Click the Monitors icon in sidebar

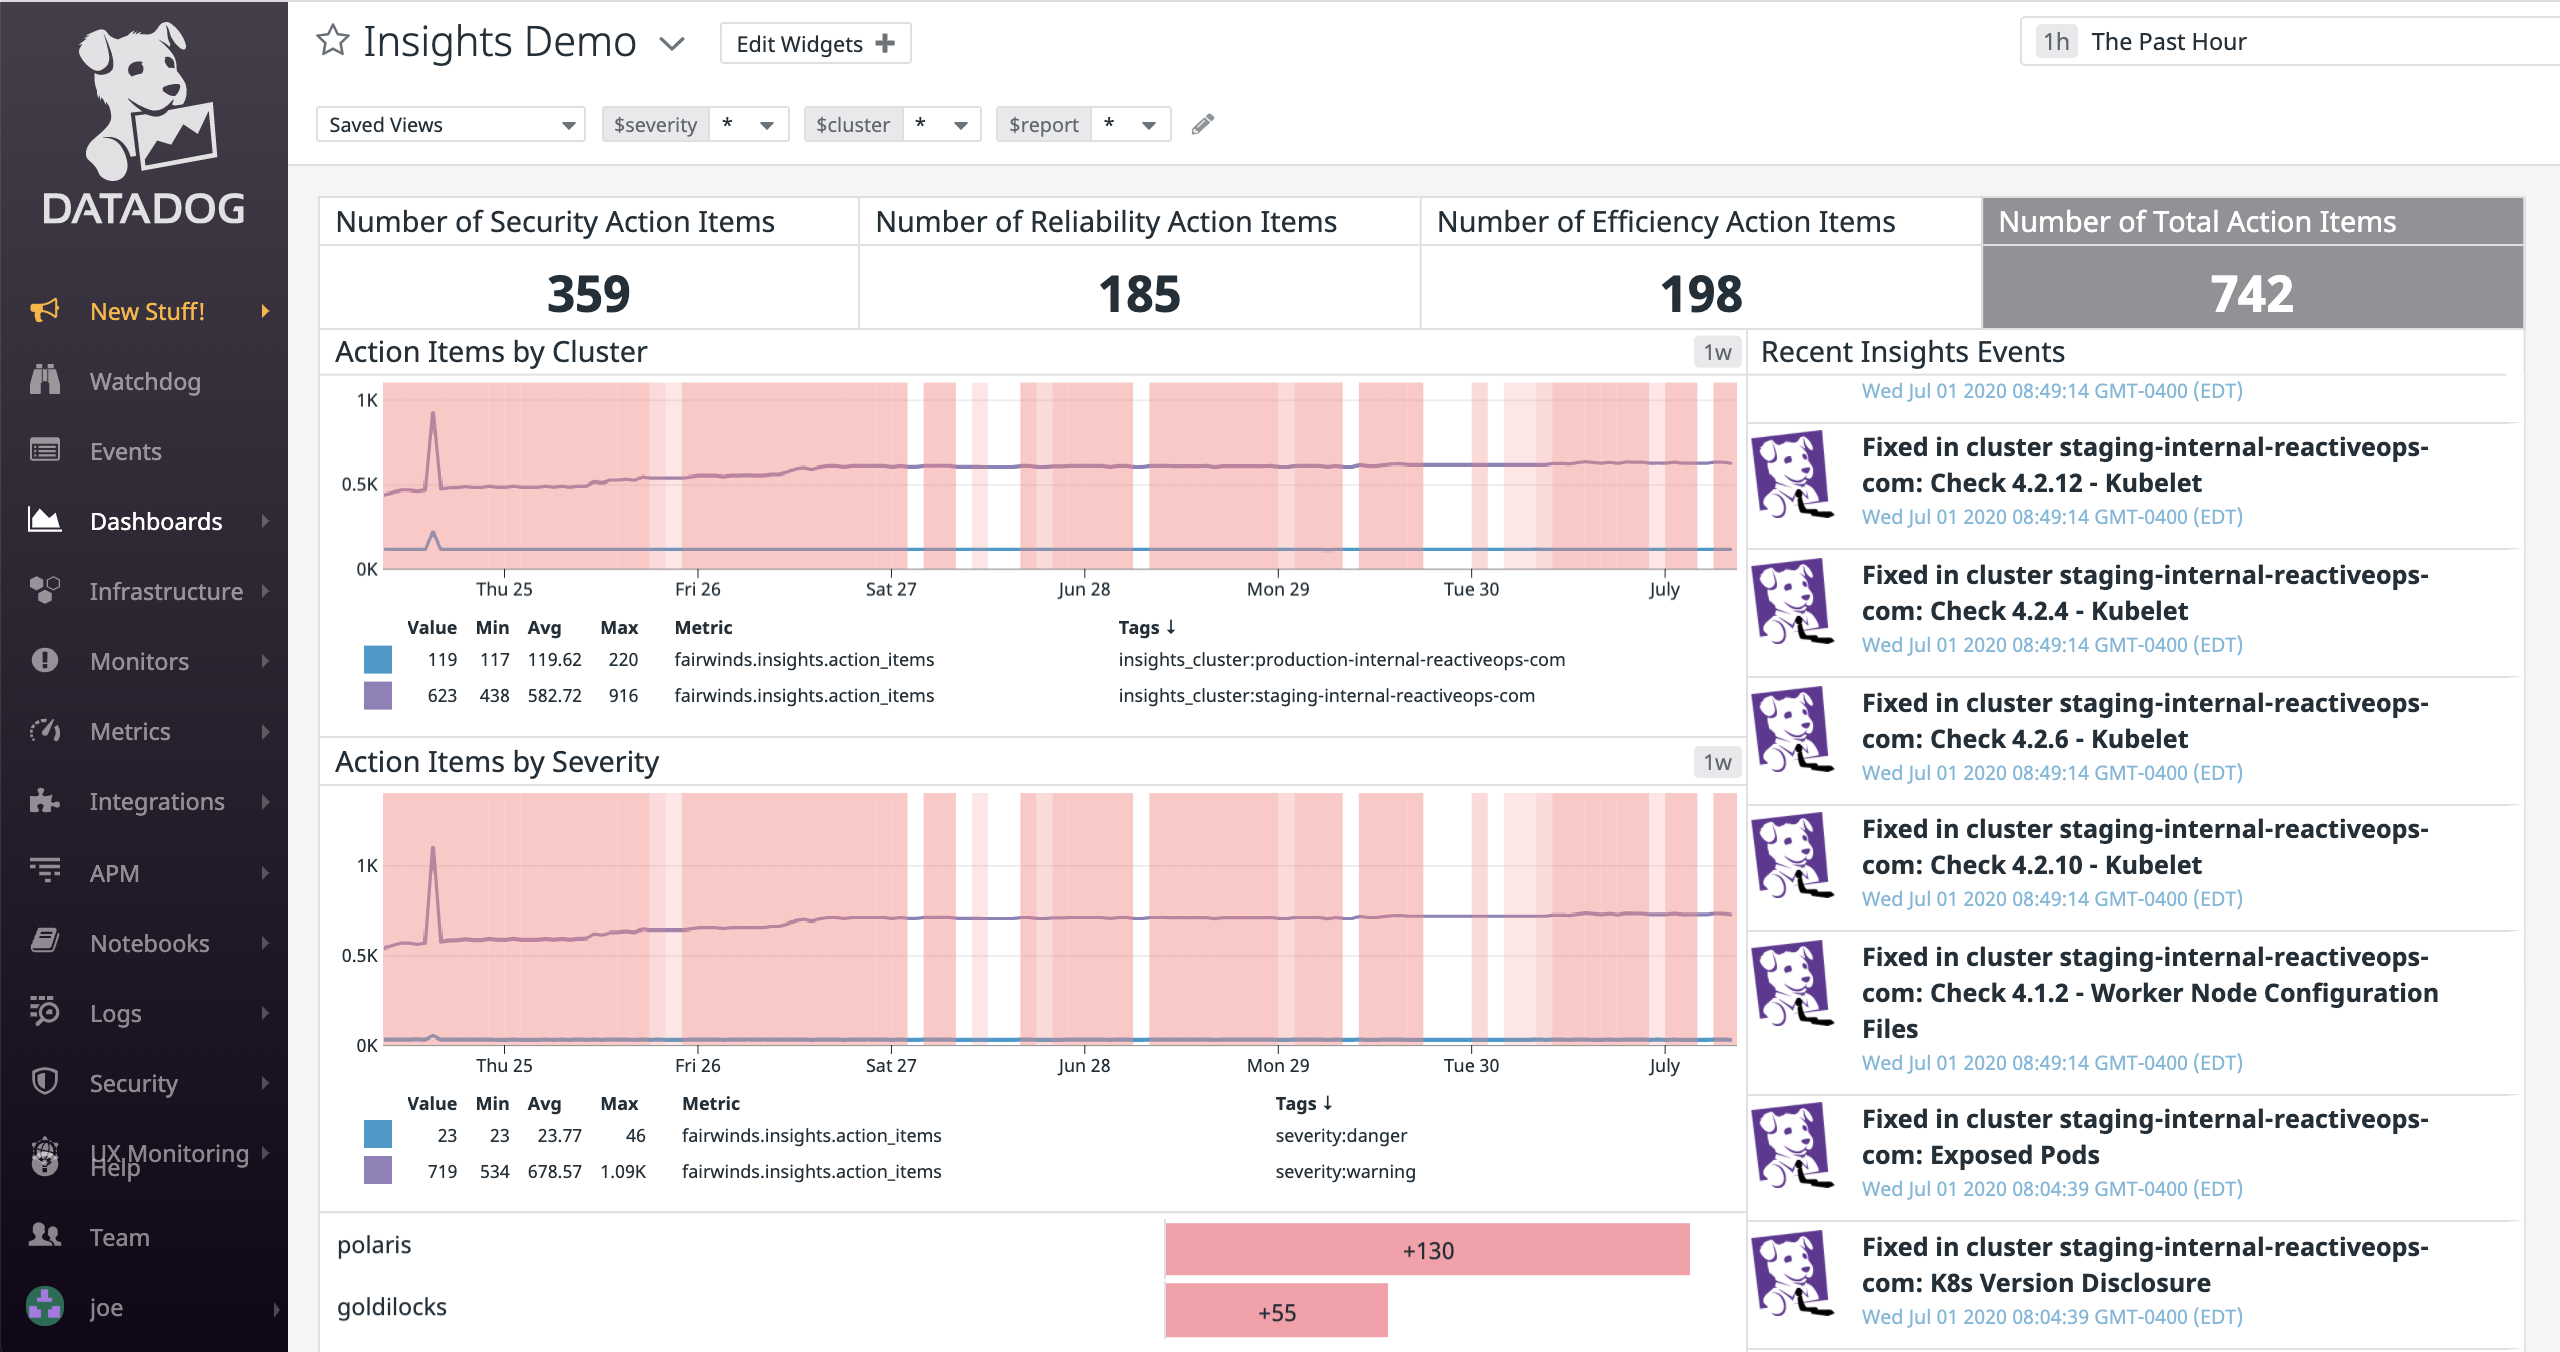tap(46, 660)
